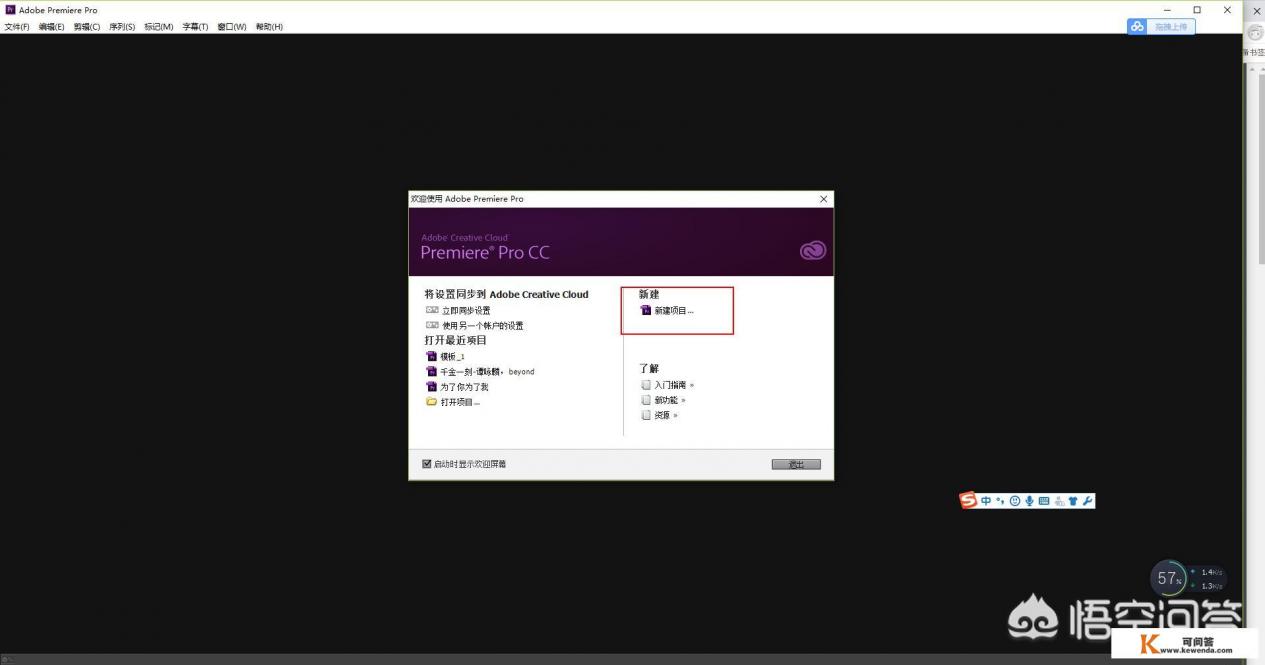The width and height of the screenshot is (1265, 665).
Task: Click 打开项目... link
Action: tap(460, 402)
